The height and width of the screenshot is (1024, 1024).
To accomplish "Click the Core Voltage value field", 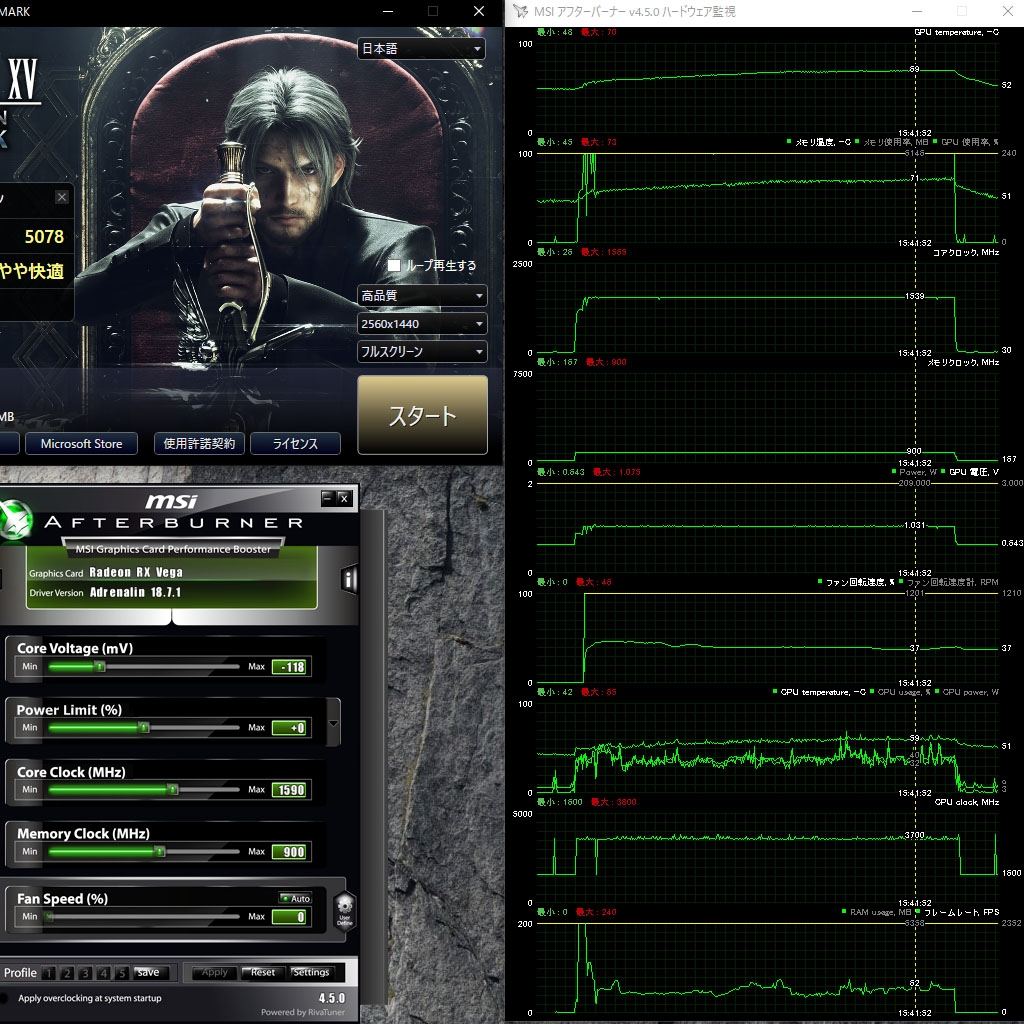I will click(x=291, y=667).
